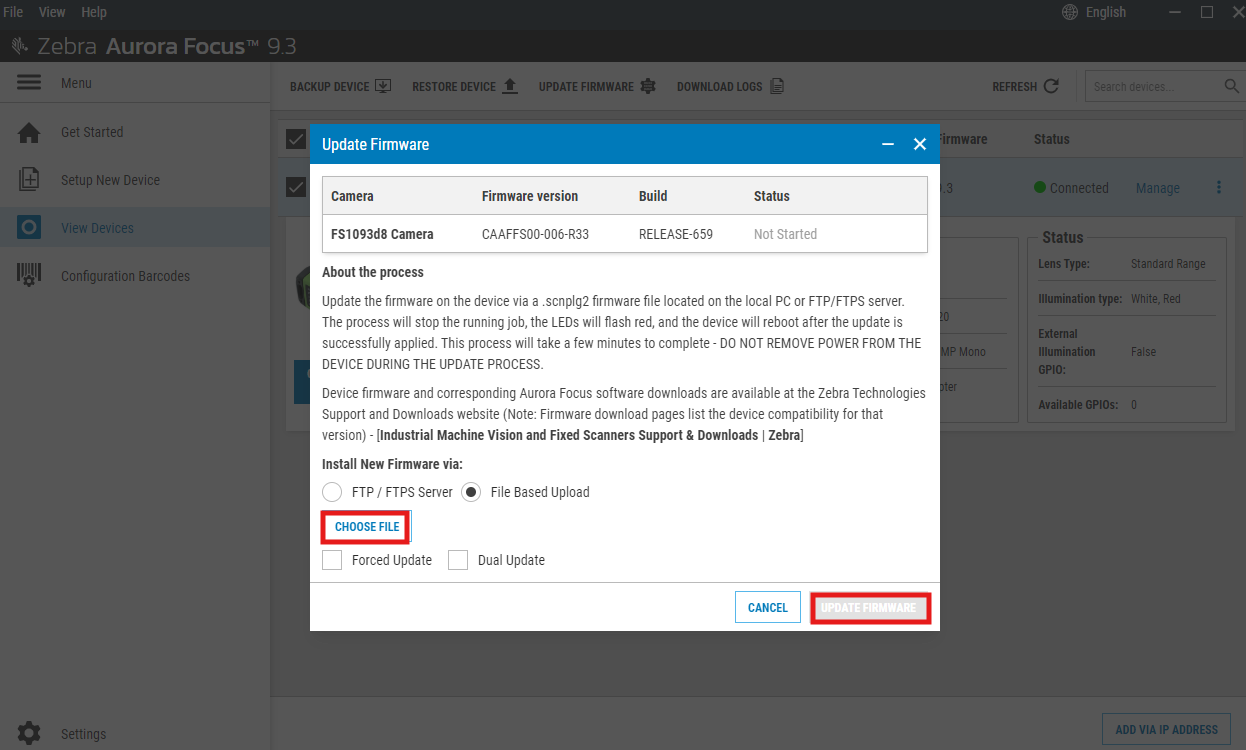Screen dimensions: 1246x750
Task: Enable the Forced Update checkbox
Action: click(x=332, y=560)
